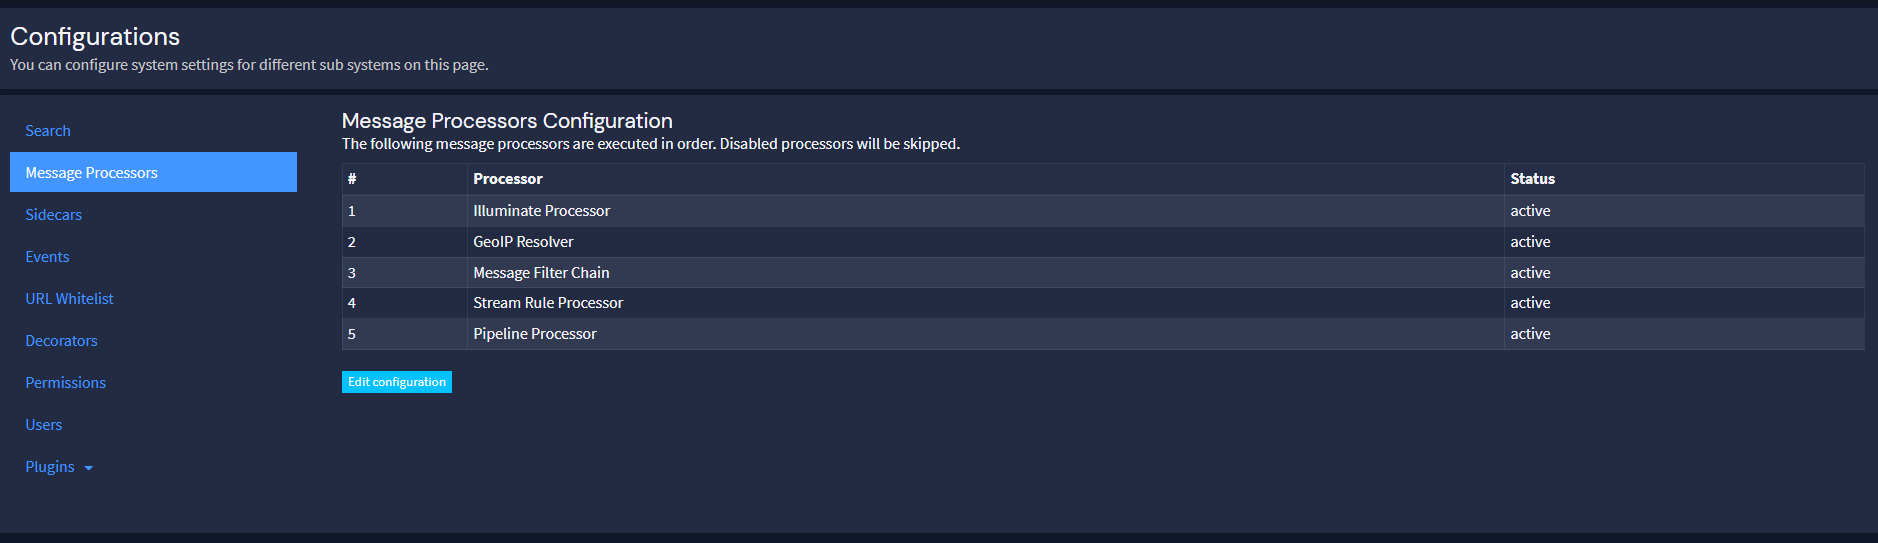Expand the Plugins dropdown caret
The image size is (1878, 543).
click(x=89, y=468)
